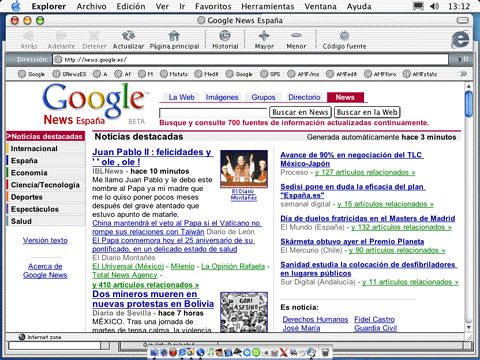480x360 pixels.
Task: Open the Apple menu
Action: click(16, 6)
